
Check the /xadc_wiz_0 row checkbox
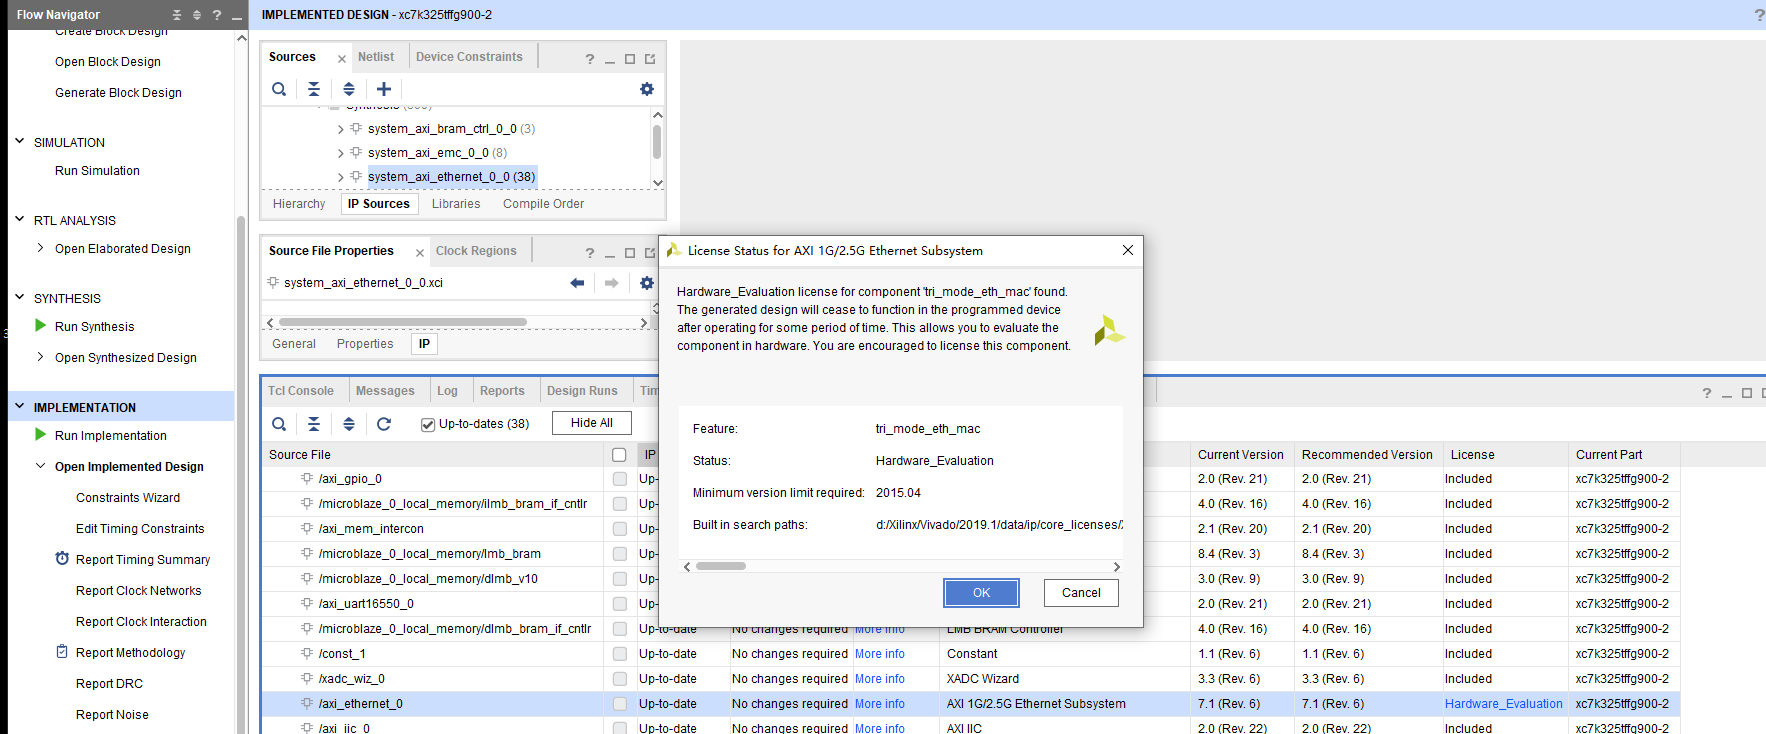tap(620, 679)
